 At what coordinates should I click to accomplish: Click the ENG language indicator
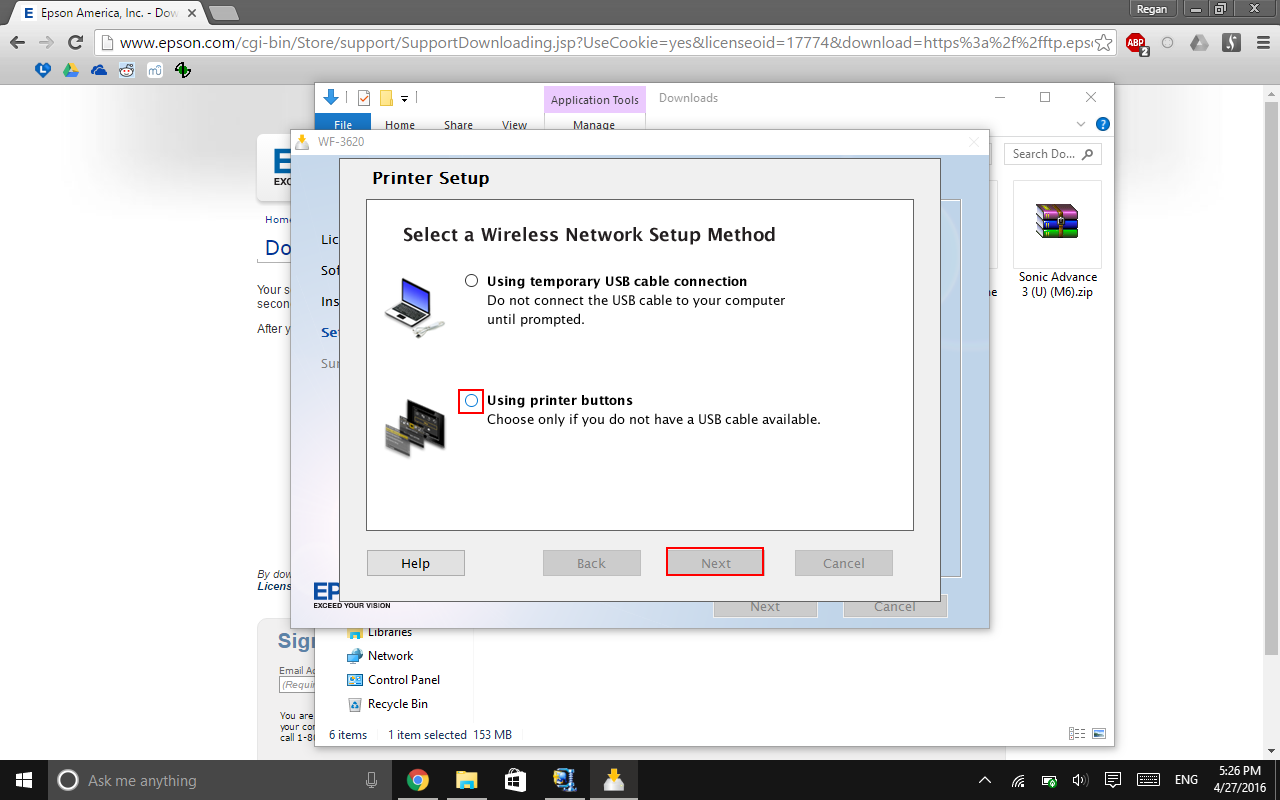click(x=1186, y=780)
